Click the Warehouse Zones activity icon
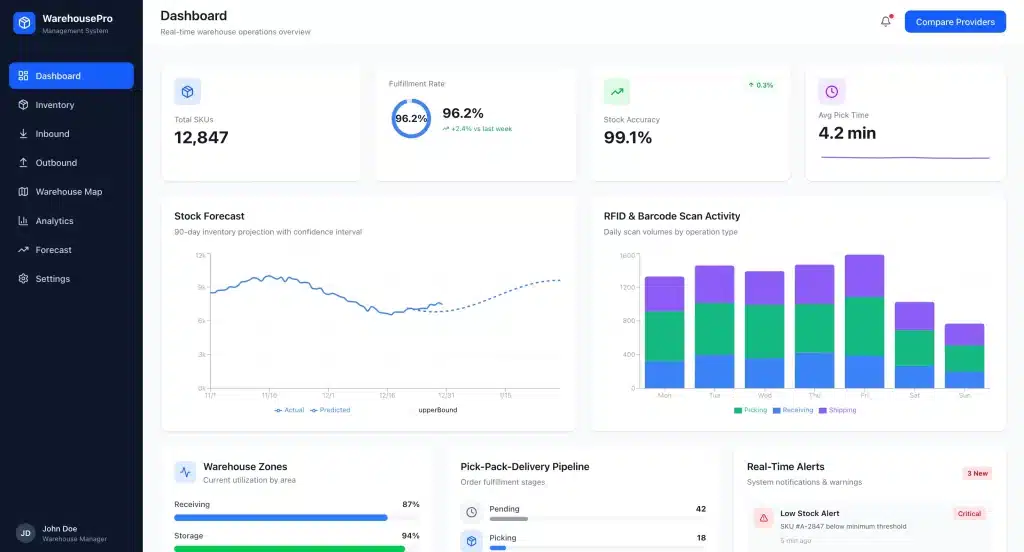 pos(186,472)
